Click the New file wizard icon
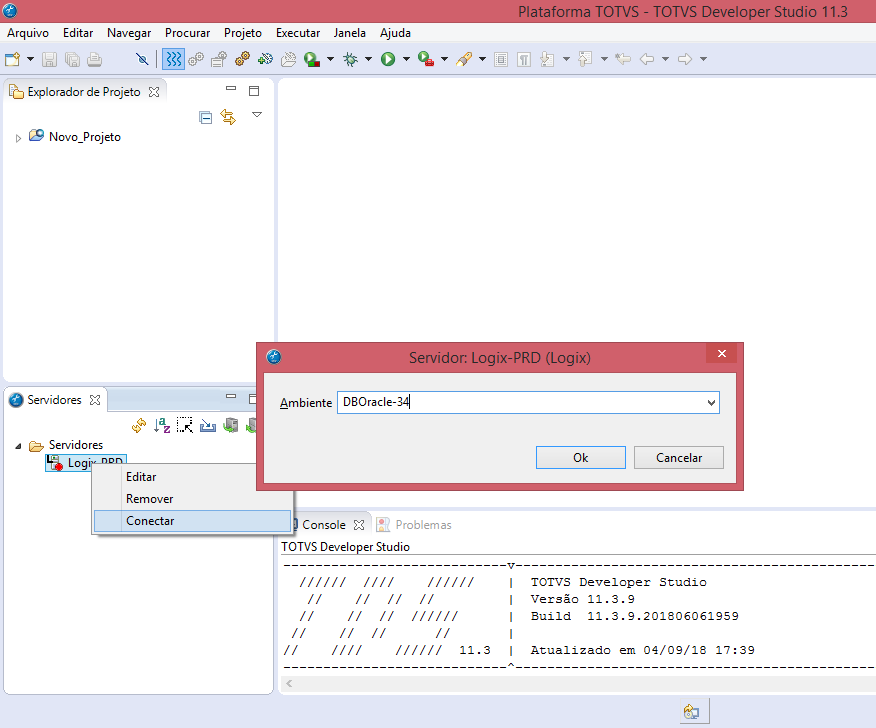This screenshot has height=728, width=876. 12,59
